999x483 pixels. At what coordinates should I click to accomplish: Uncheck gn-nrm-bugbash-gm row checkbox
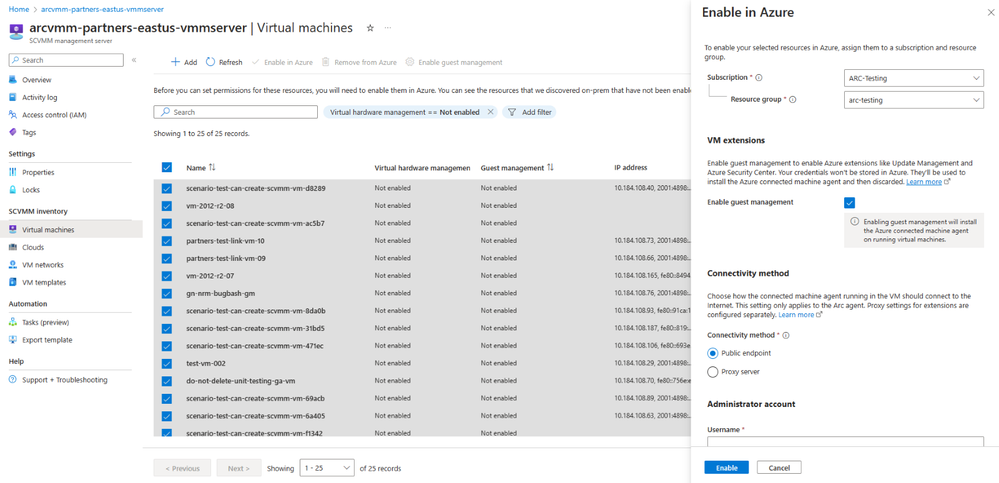tap(167, 294)
